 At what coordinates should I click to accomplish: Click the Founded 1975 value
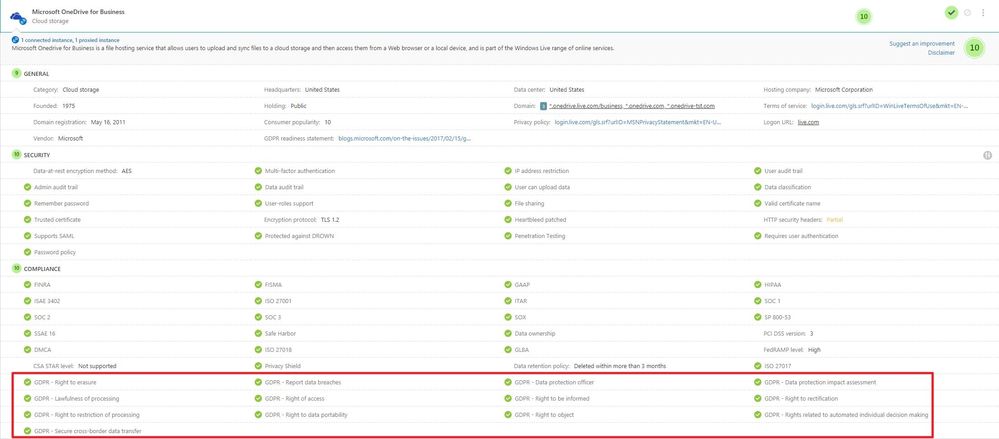69,106
